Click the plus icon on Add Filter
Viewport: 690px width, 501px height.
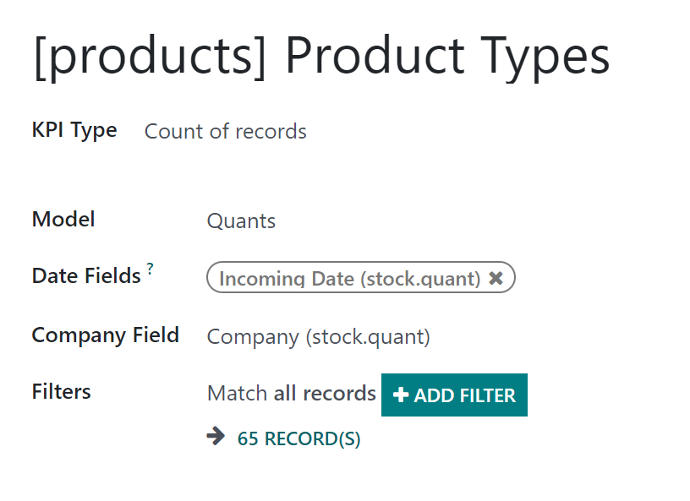[x=400, y=395]
